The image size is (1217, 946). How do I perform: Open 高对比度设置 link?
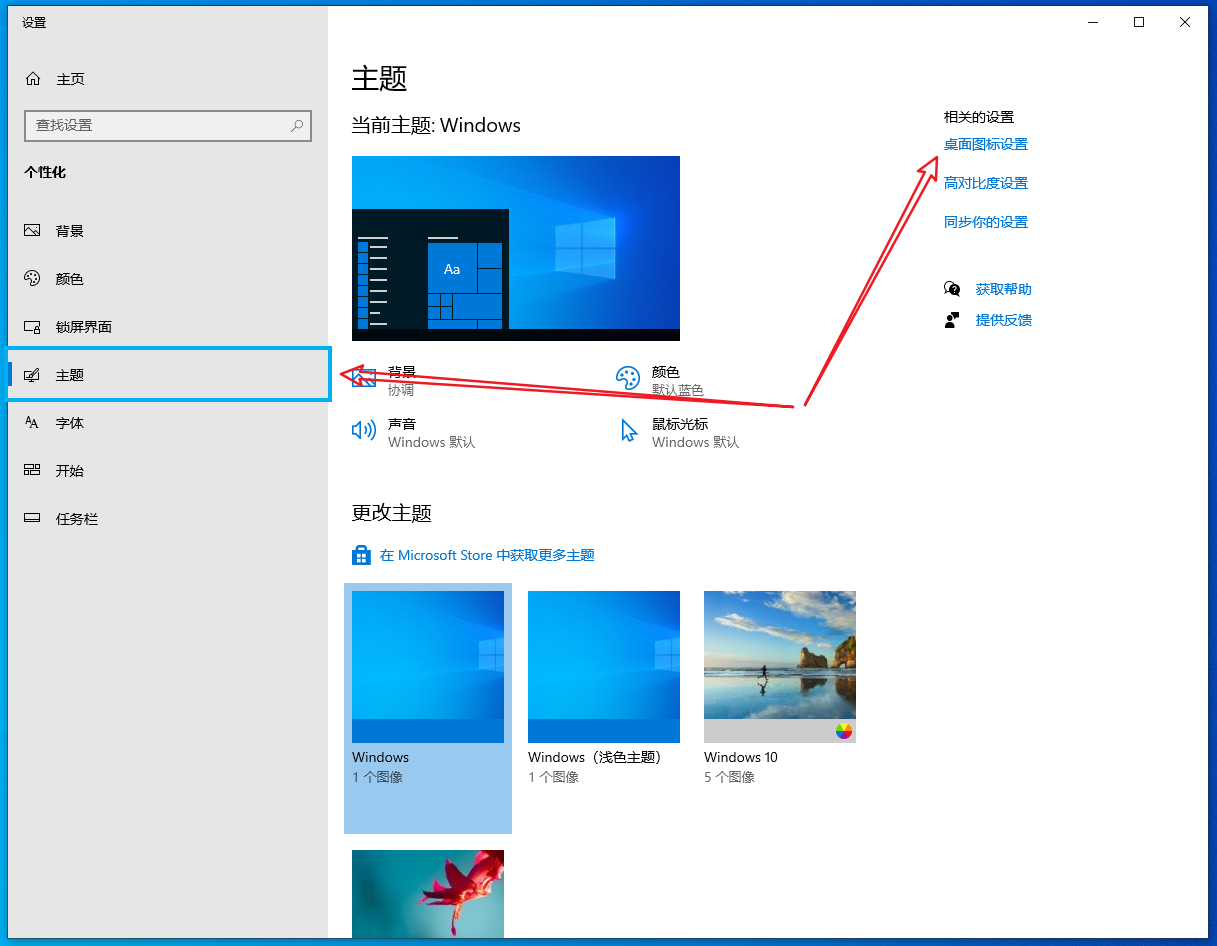pos(986,183)
